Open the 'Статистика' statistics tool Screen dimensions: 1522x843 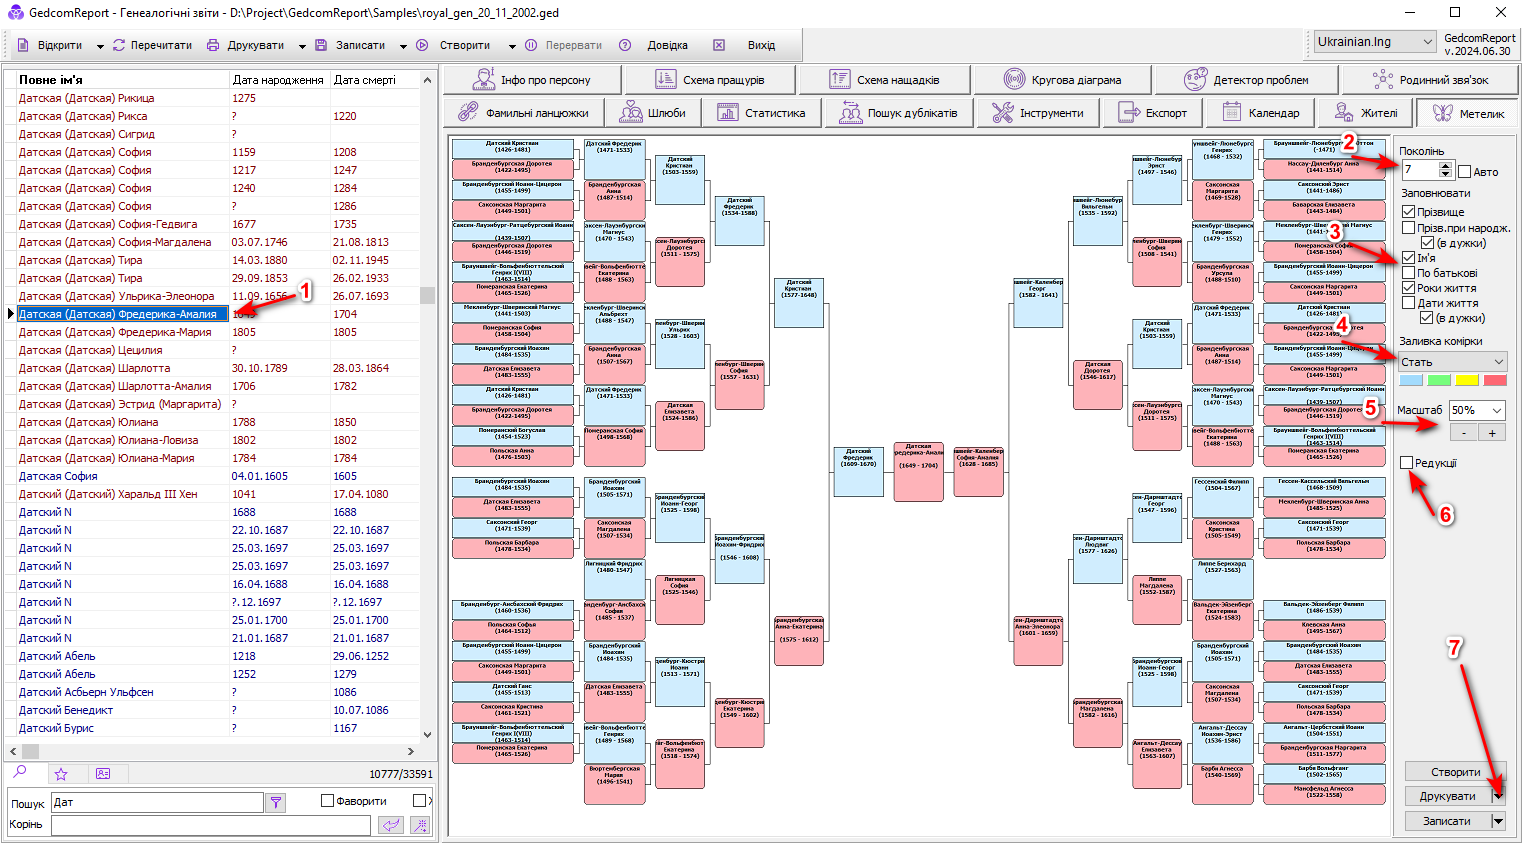761,113
